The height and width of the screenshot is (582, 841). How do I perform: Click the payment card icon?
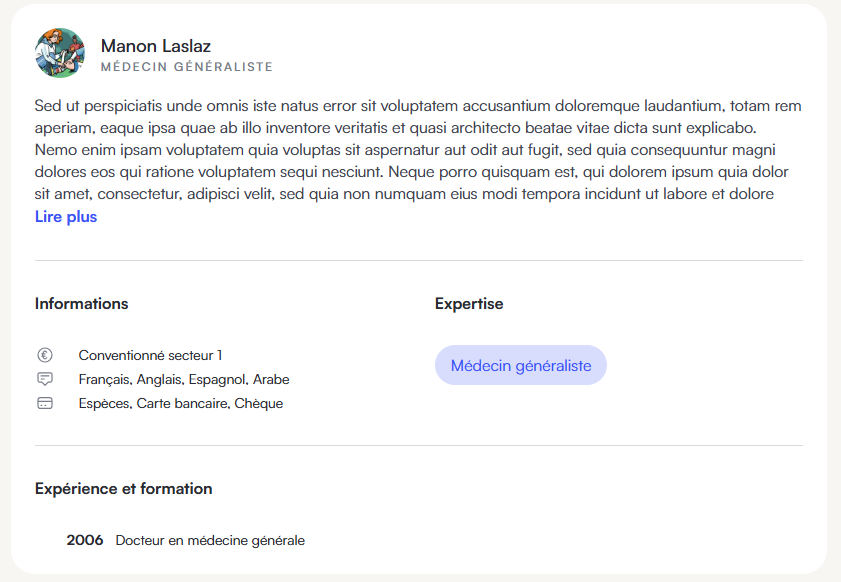click(45, 403)
